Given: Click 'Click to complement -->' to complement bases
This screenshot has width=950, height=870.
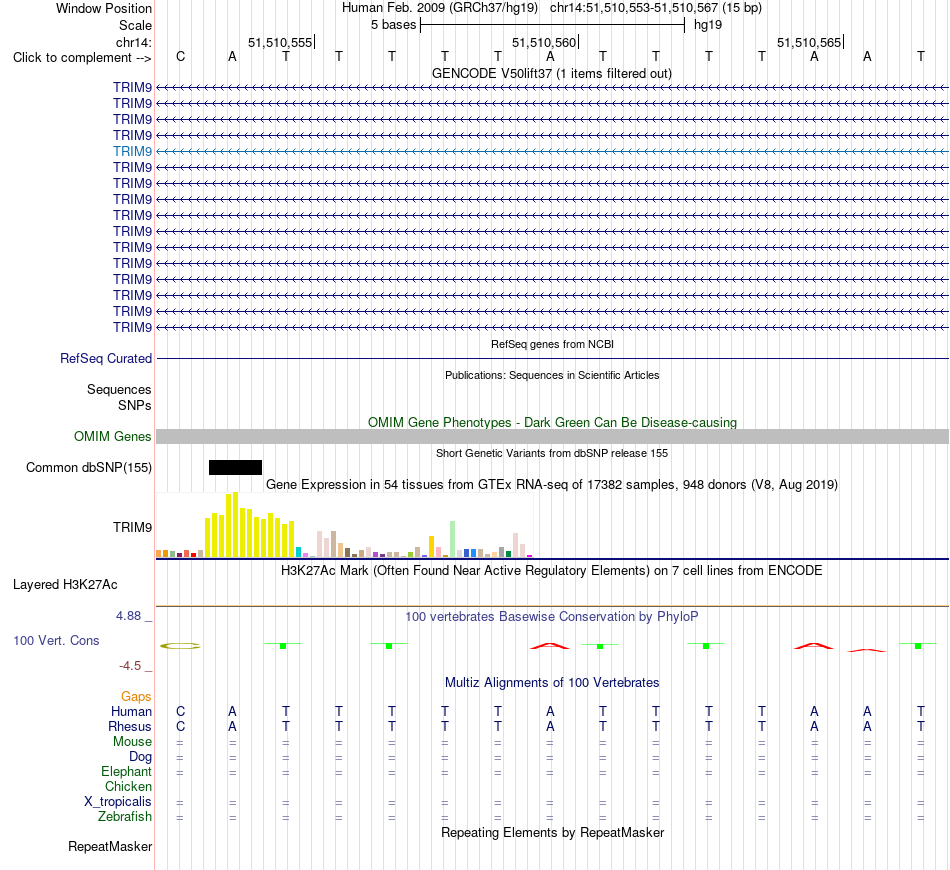Looking at the screenshot, I should [x=82, y=58].
